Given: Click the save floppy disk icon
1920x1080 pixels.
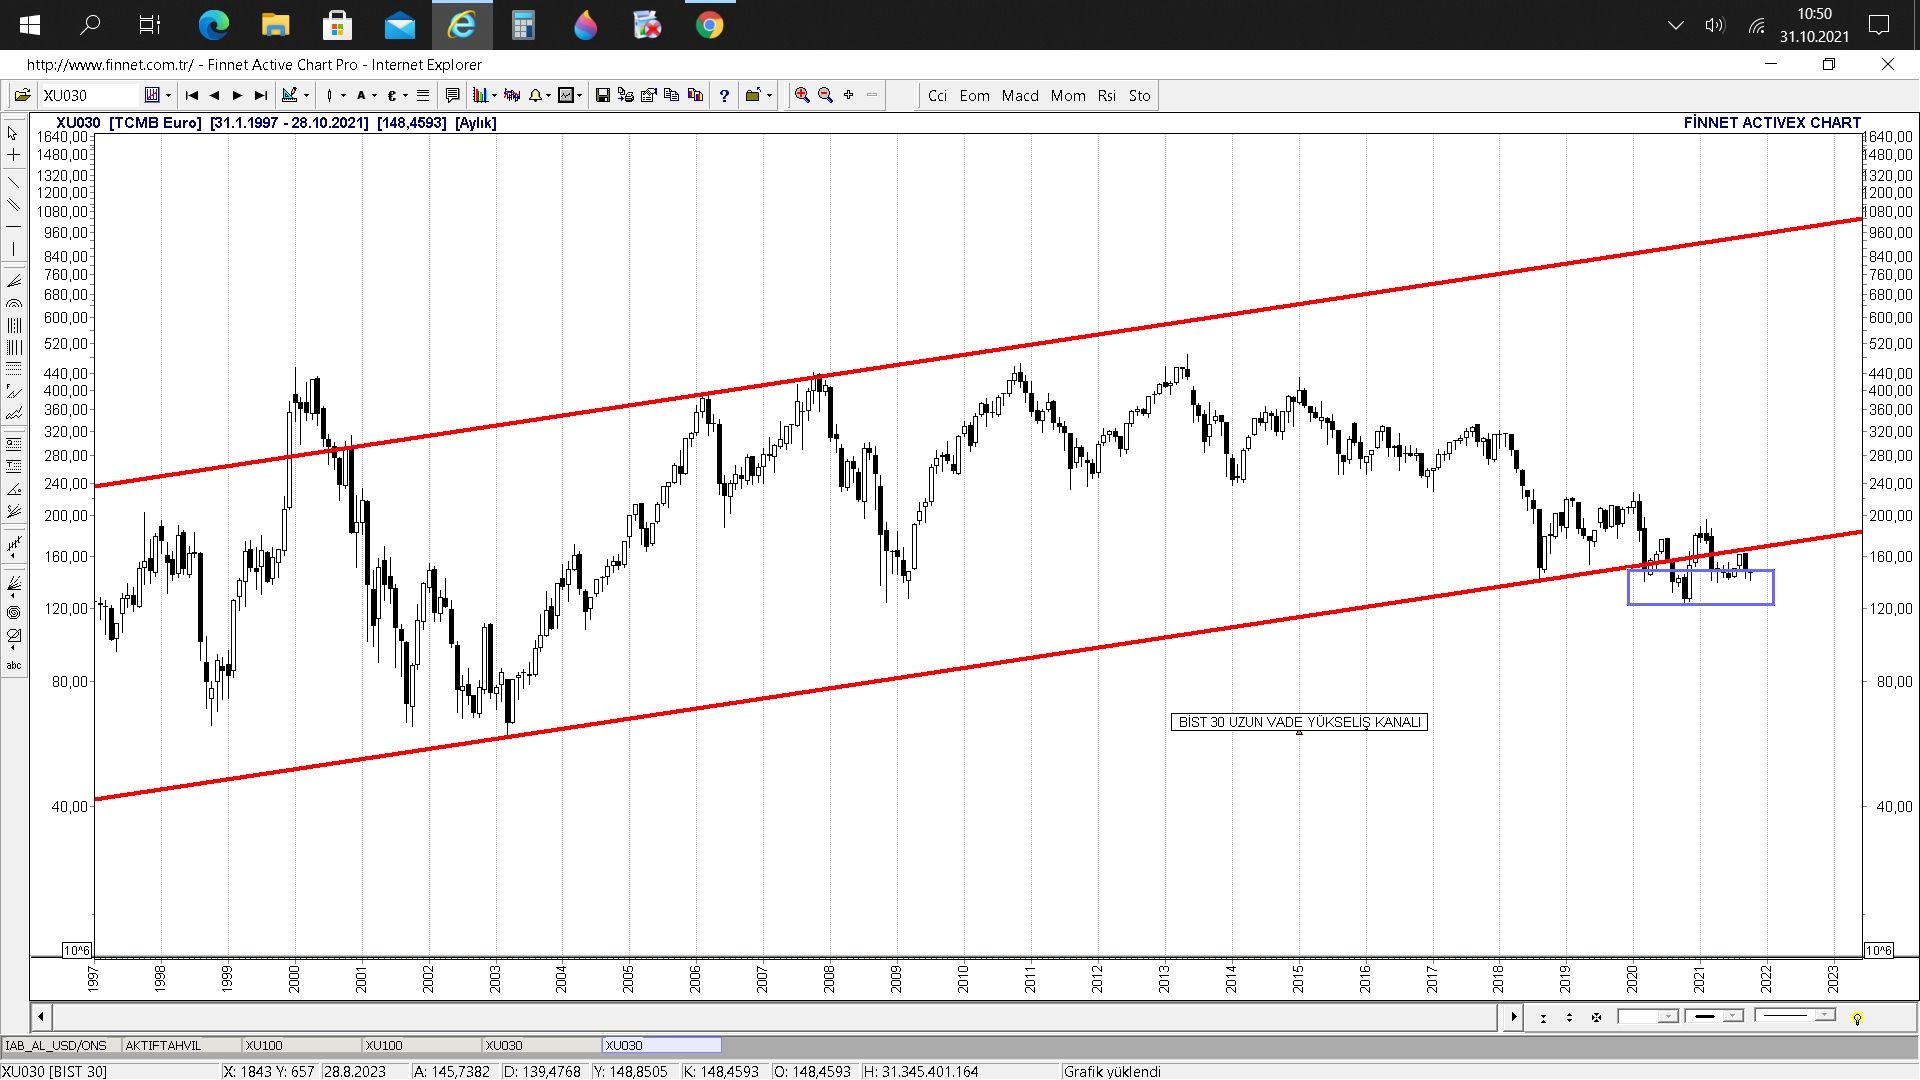Looking at the screenshot, I should (602, 96).
